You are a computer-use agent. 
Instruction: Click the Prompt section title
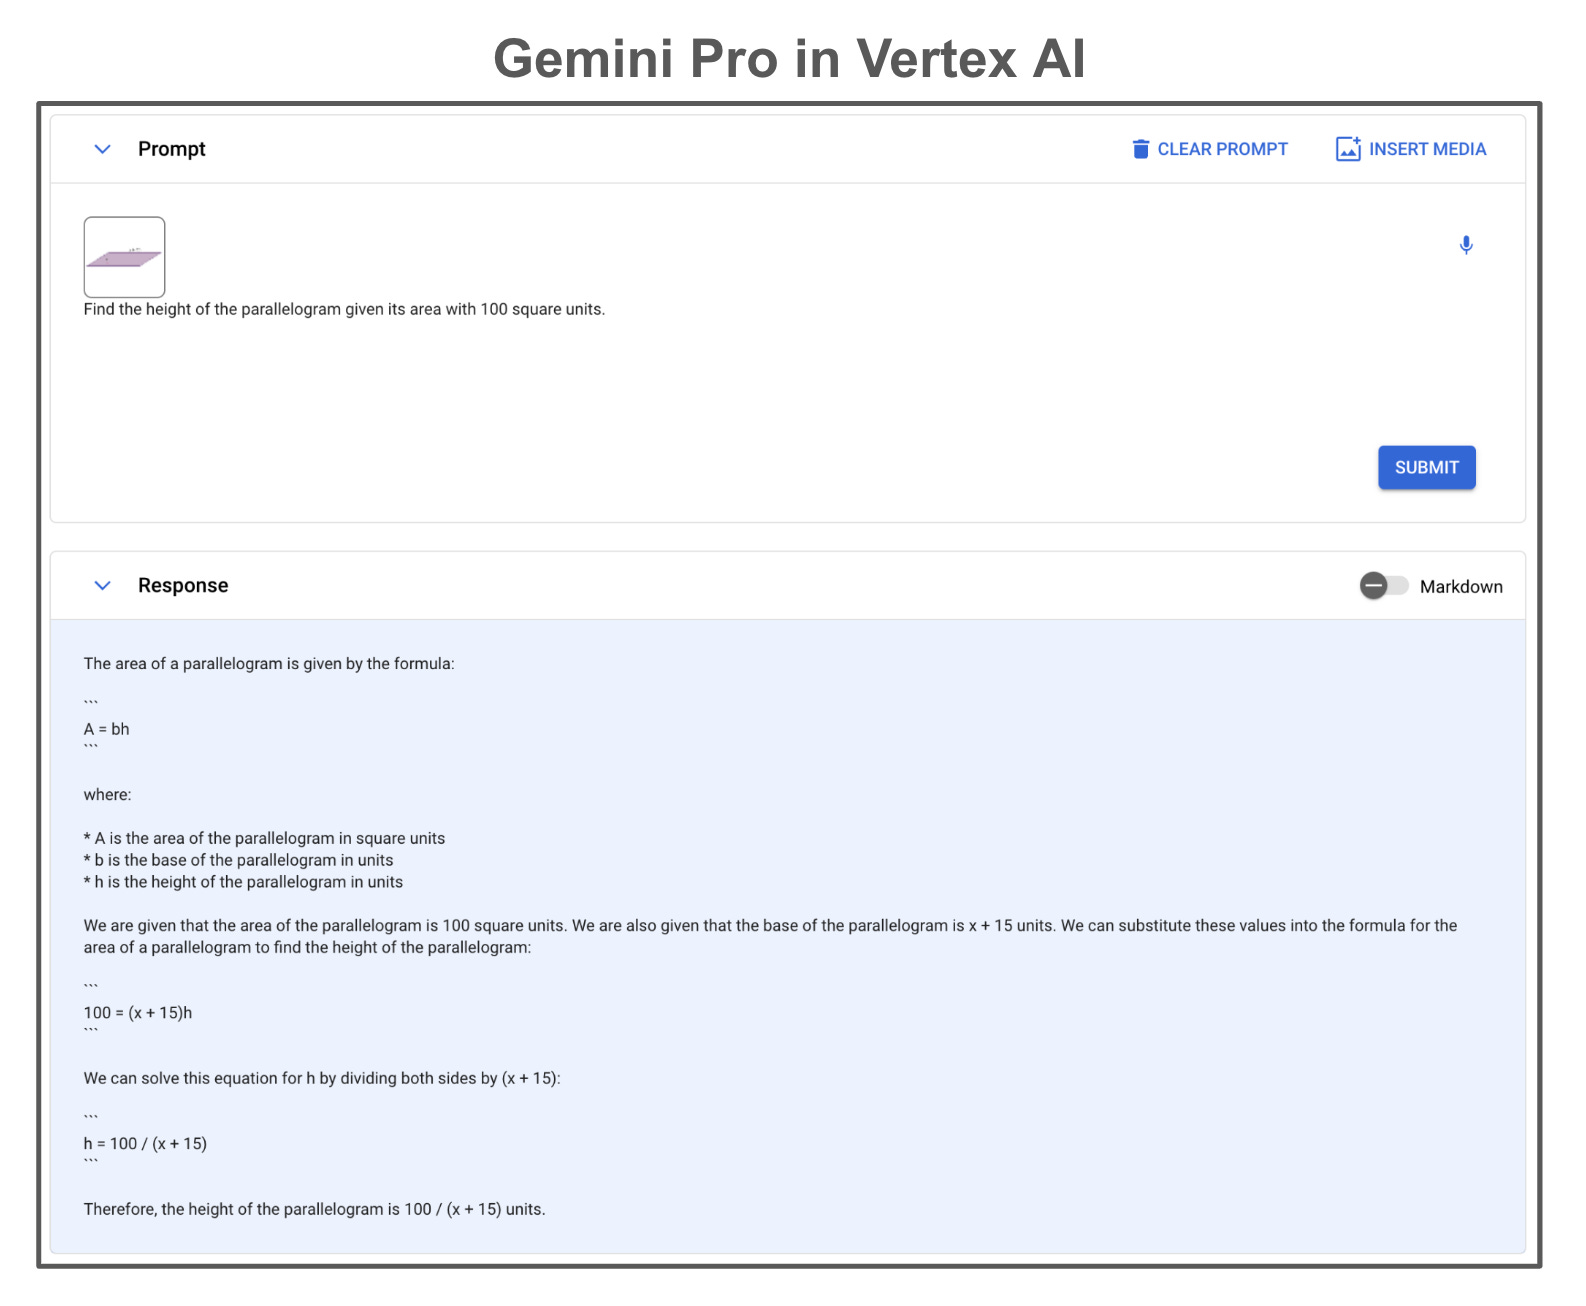[171, 148]
